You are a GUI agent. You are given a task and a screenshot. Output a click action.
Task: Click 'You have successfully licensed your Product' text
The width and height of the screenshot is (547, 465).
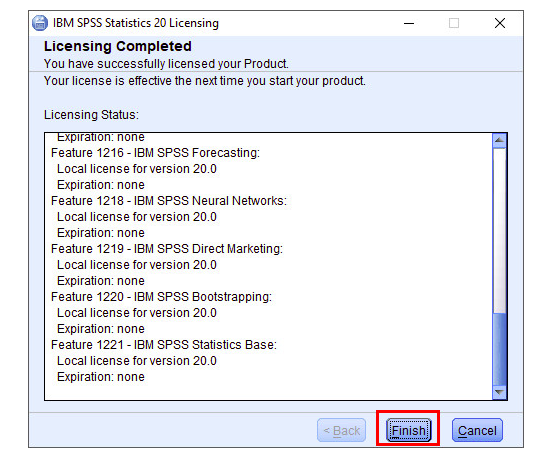[166, 64]
